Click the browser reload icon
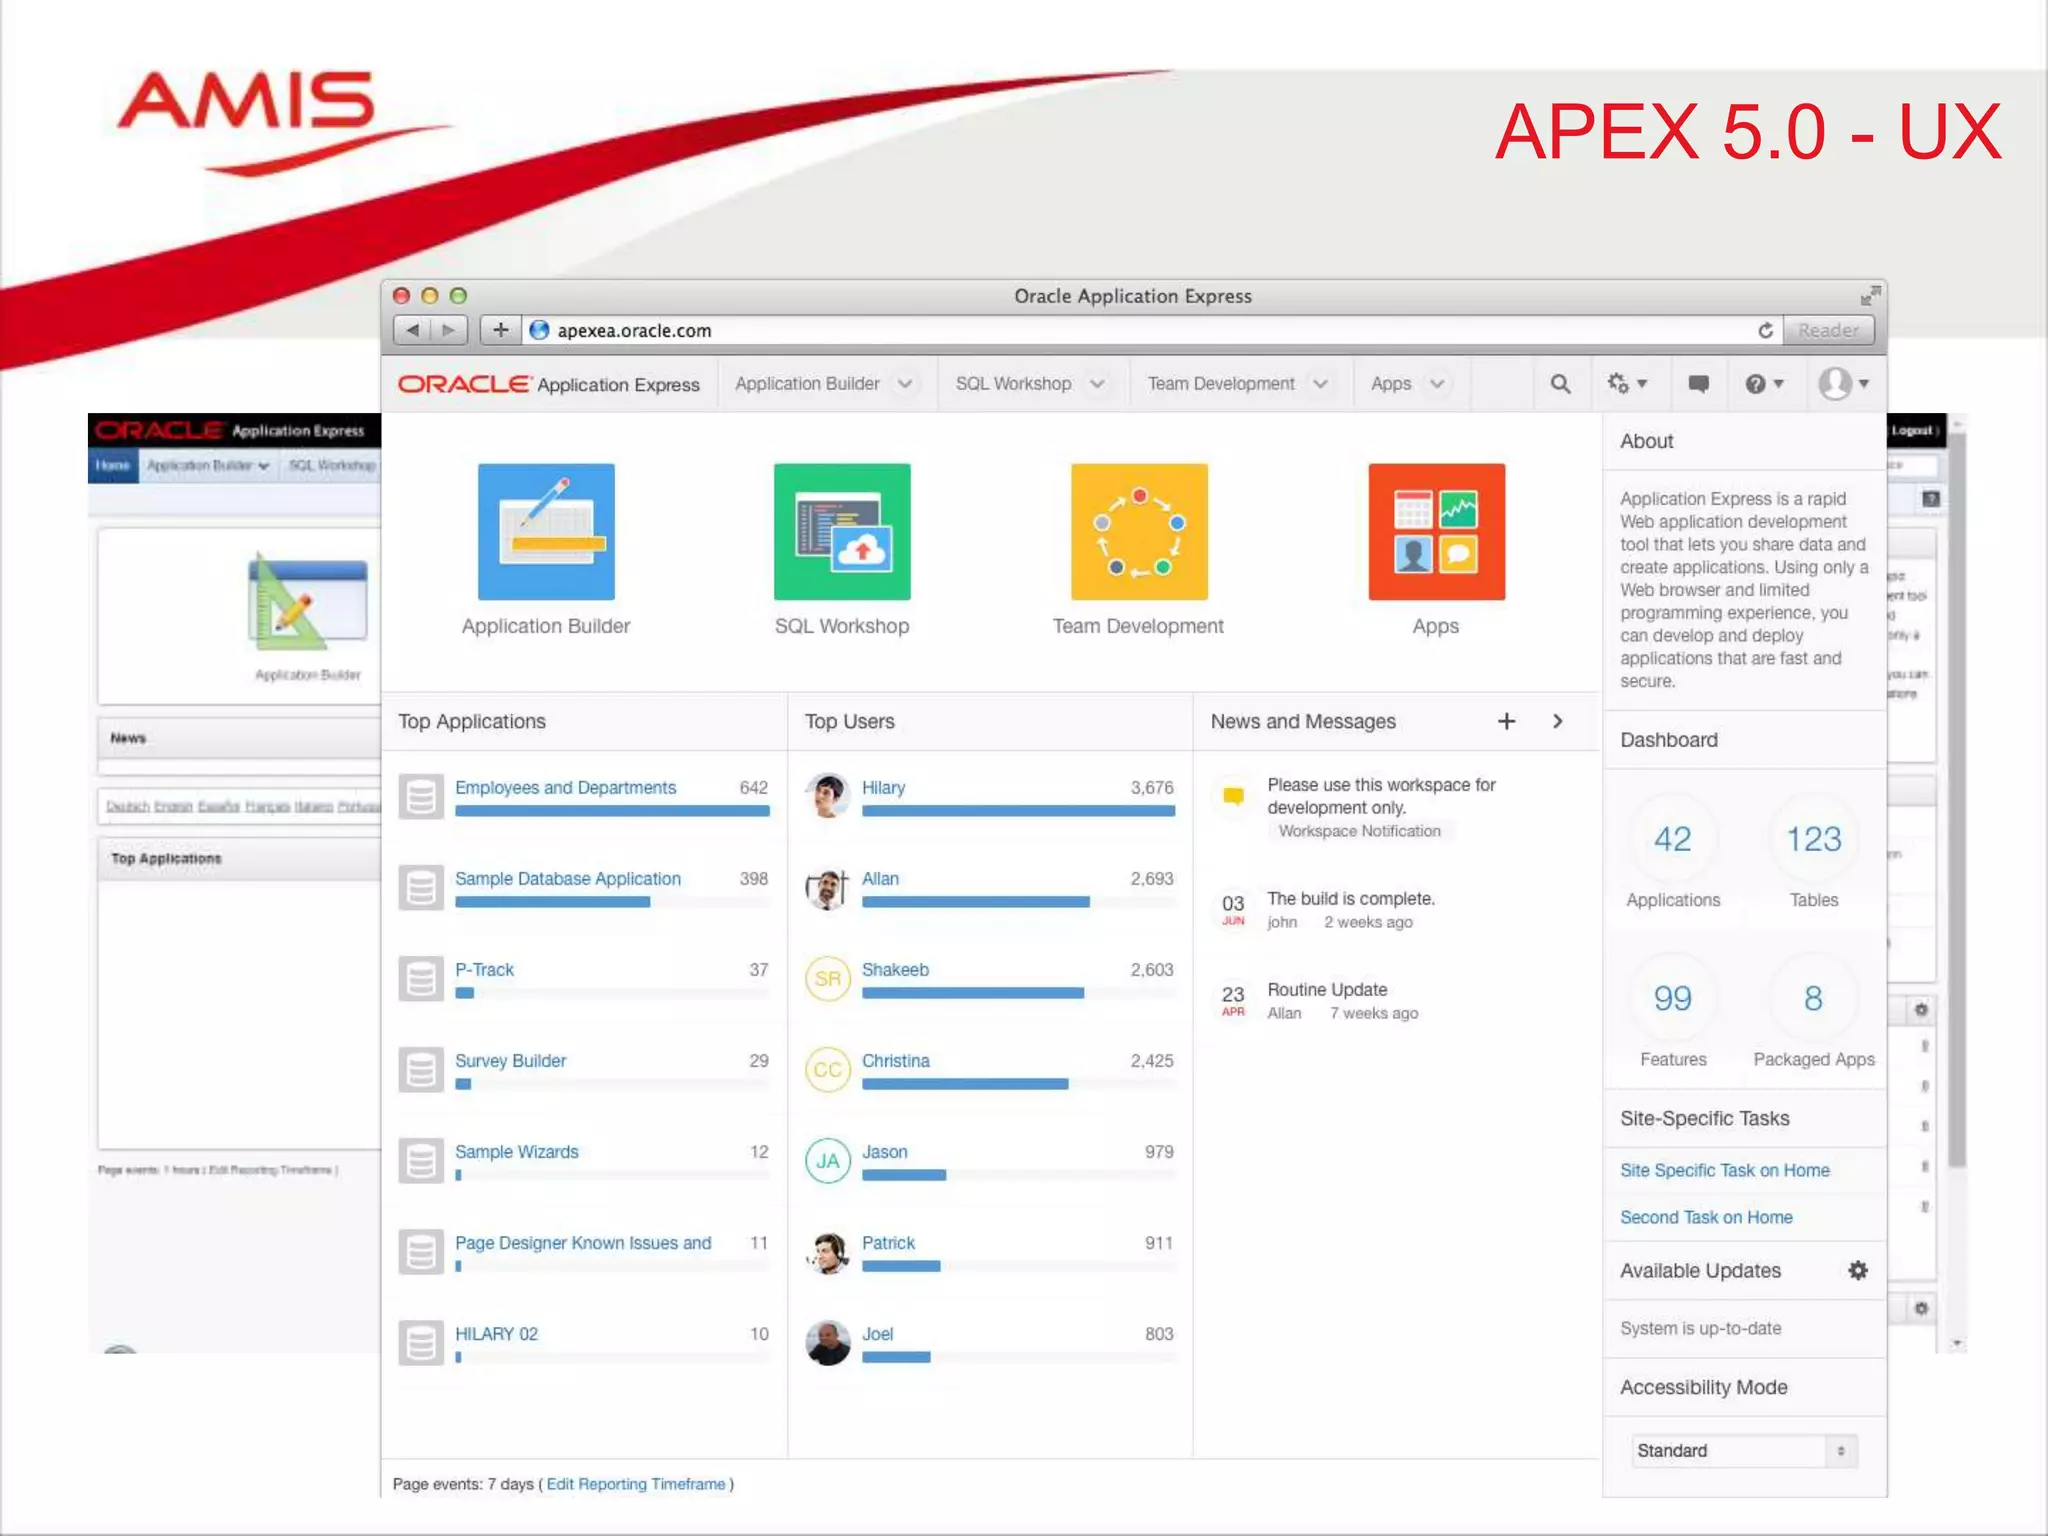 tap(1765, 330)
